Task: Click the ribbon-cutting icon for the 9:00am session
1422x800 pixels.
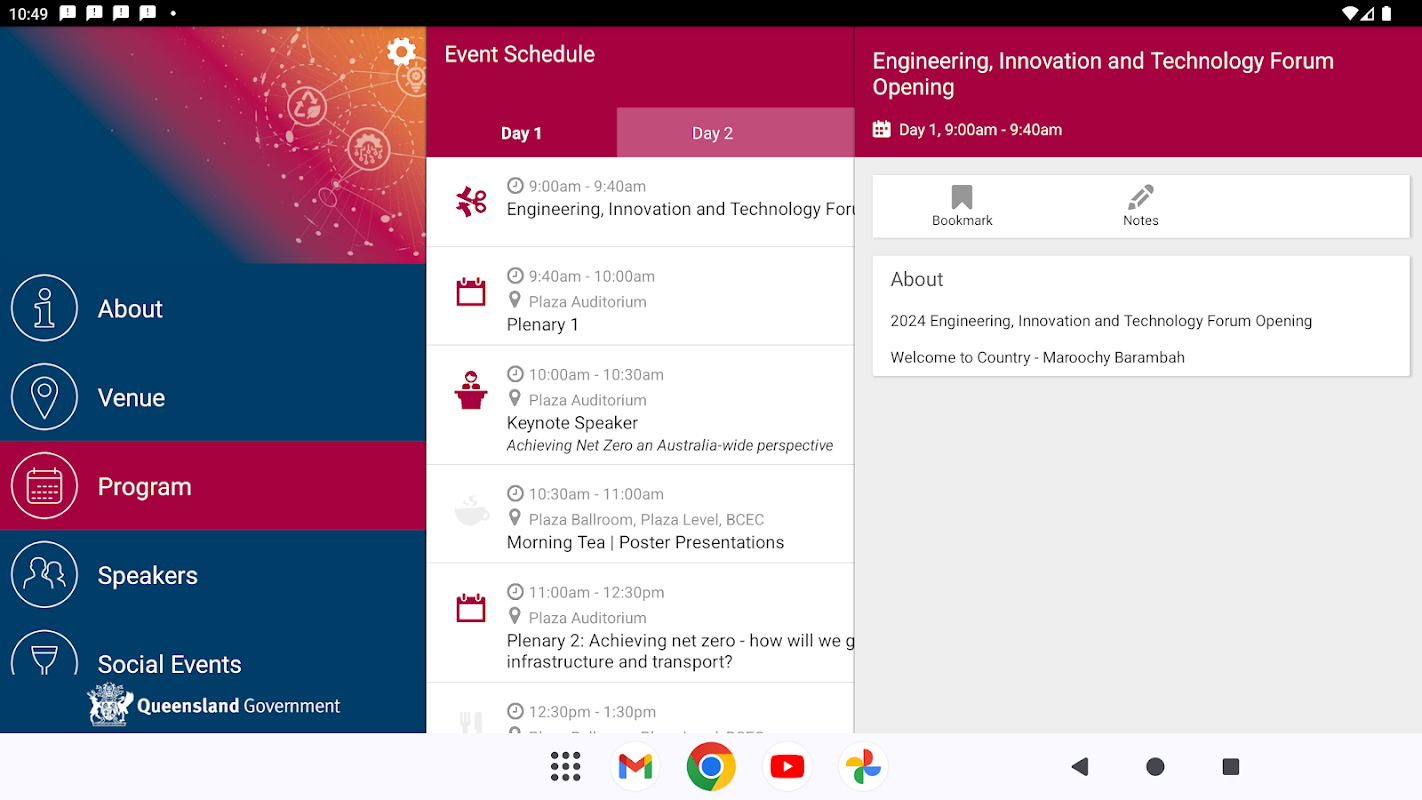Action: [x=471, y=202]
